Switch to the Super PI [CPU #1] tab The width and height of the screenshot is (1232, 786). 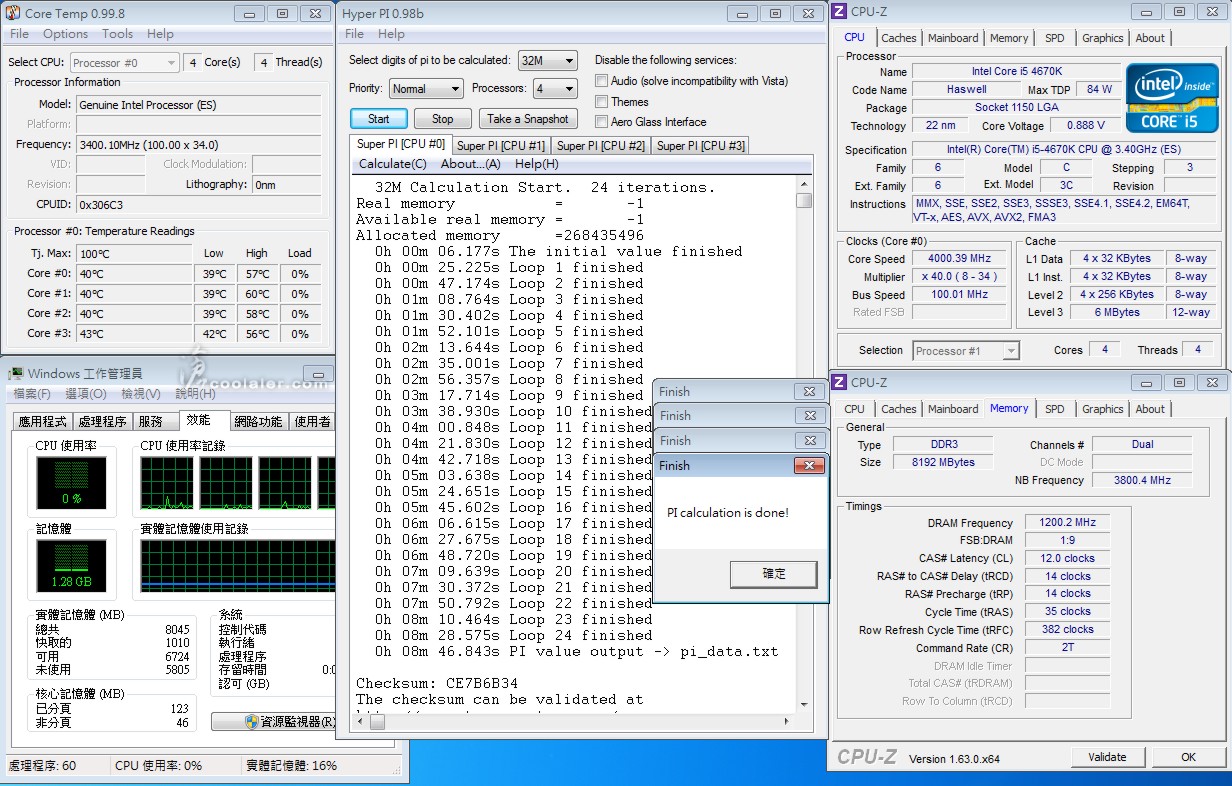coord(501,146)
